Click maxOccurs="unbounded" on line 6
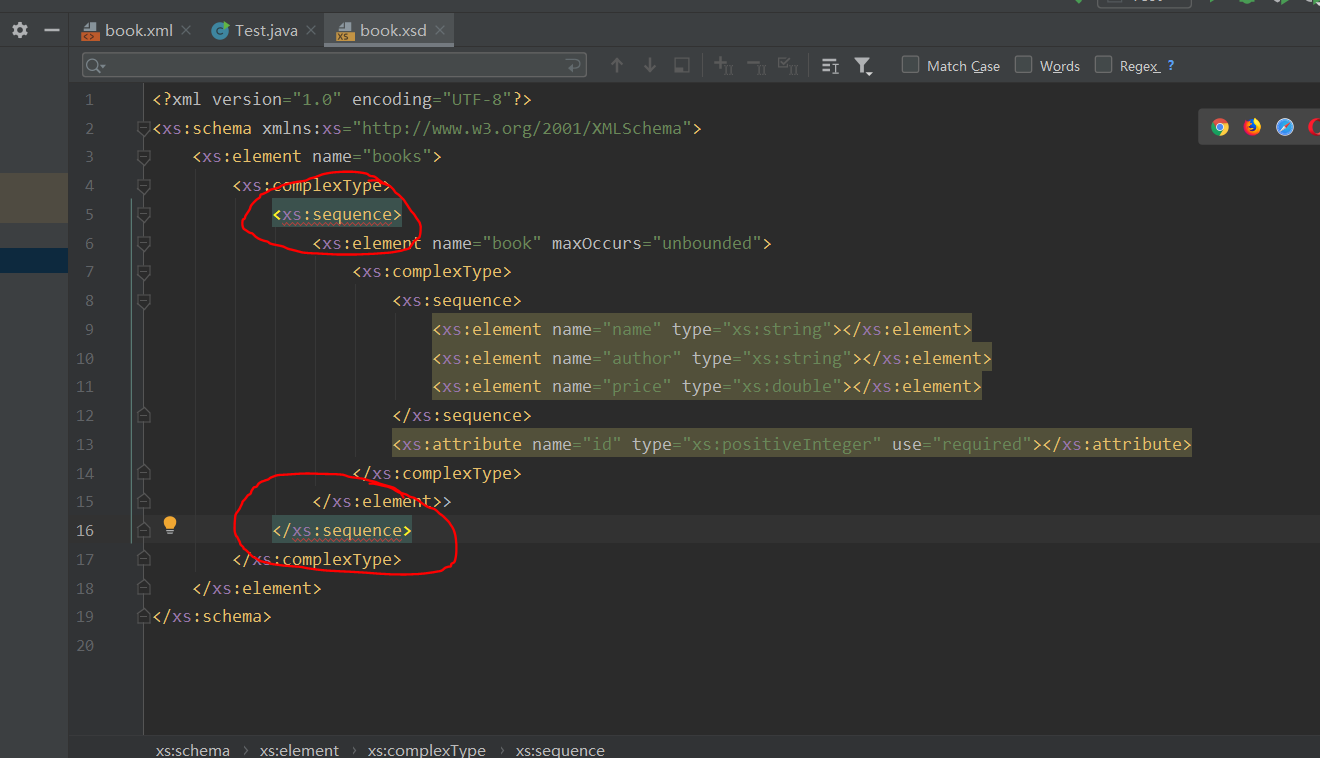 point(656,243)
